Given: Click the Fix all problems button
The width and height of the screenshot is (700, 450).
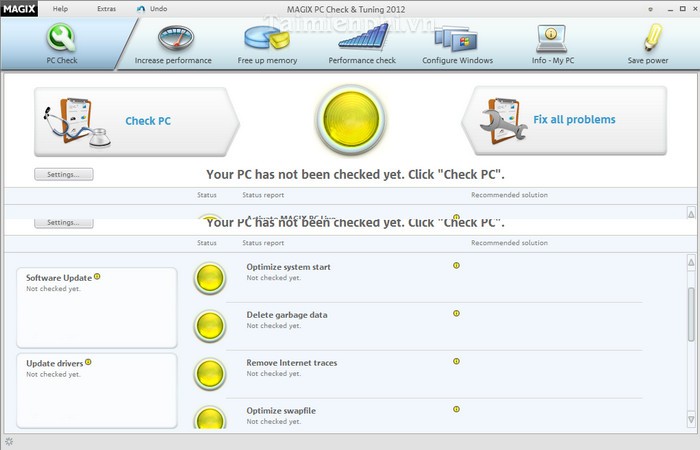Looking at the screenshot, I should (x=564, y=121).
